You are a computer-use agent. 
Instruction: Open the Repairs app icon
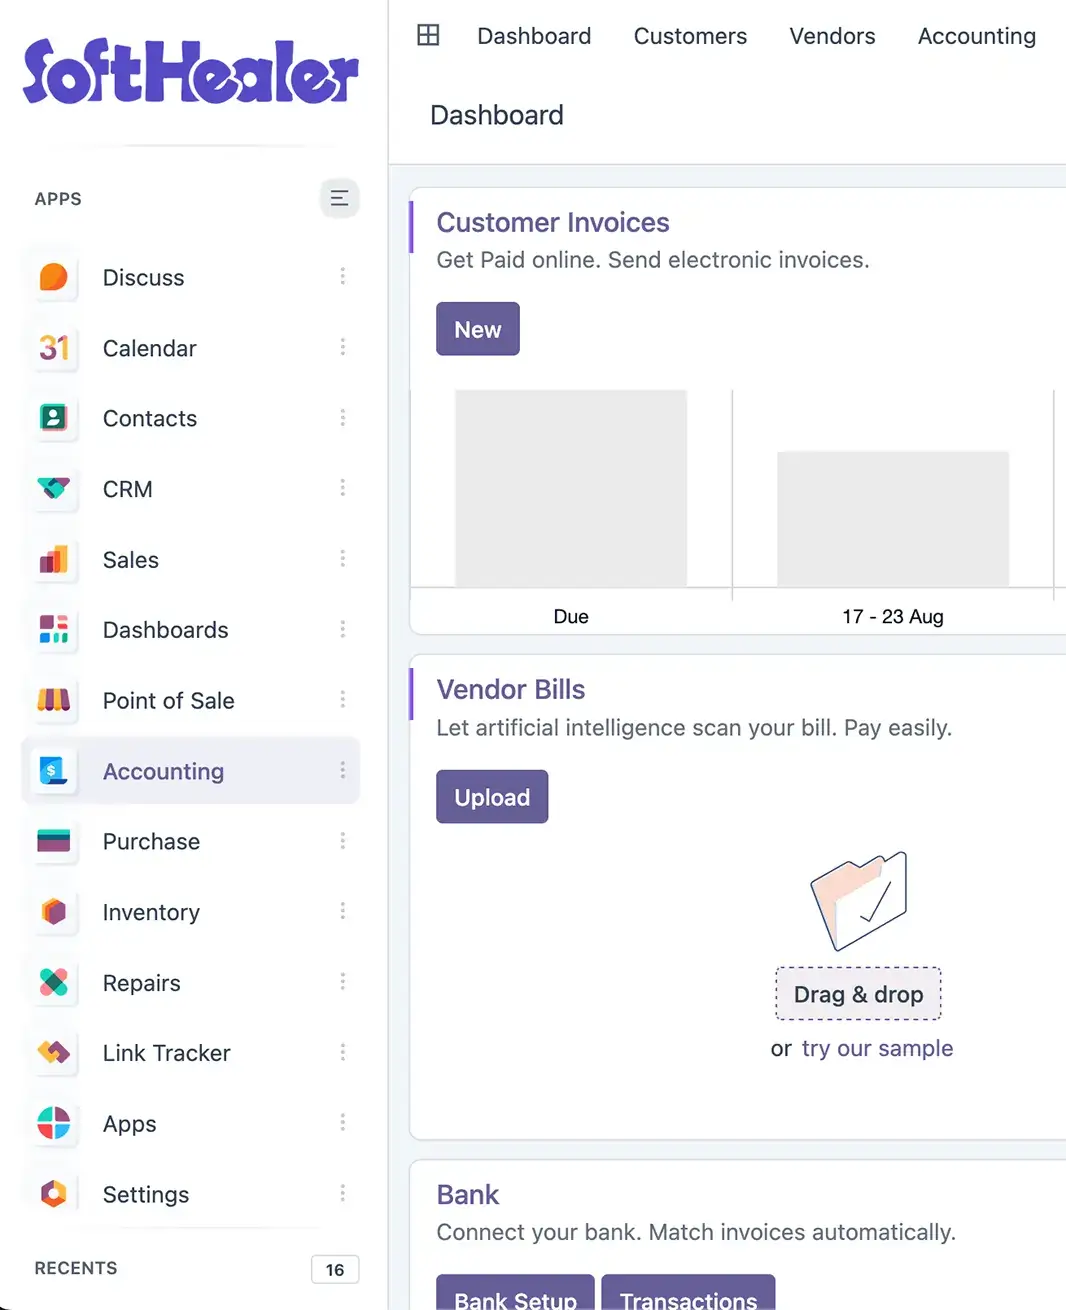[54, 983]
